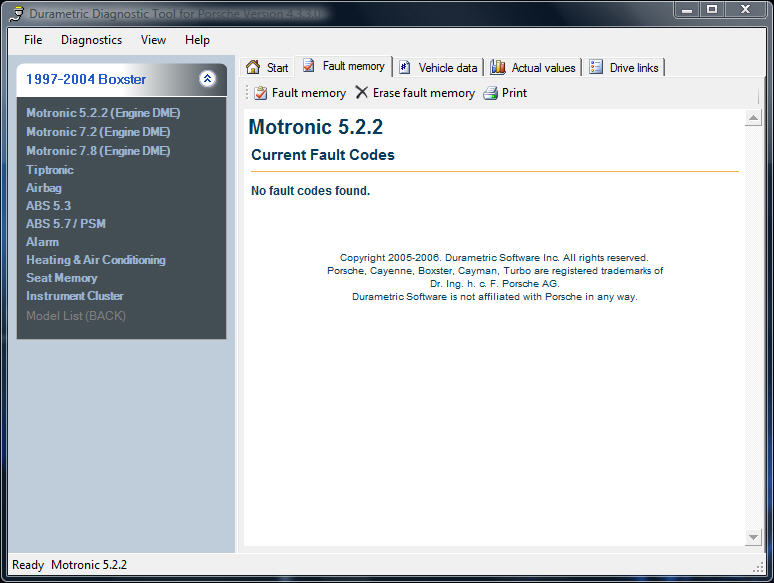This screenshot has height=583, width=774.
Task: Close the Durametric window
Action: 745,9
